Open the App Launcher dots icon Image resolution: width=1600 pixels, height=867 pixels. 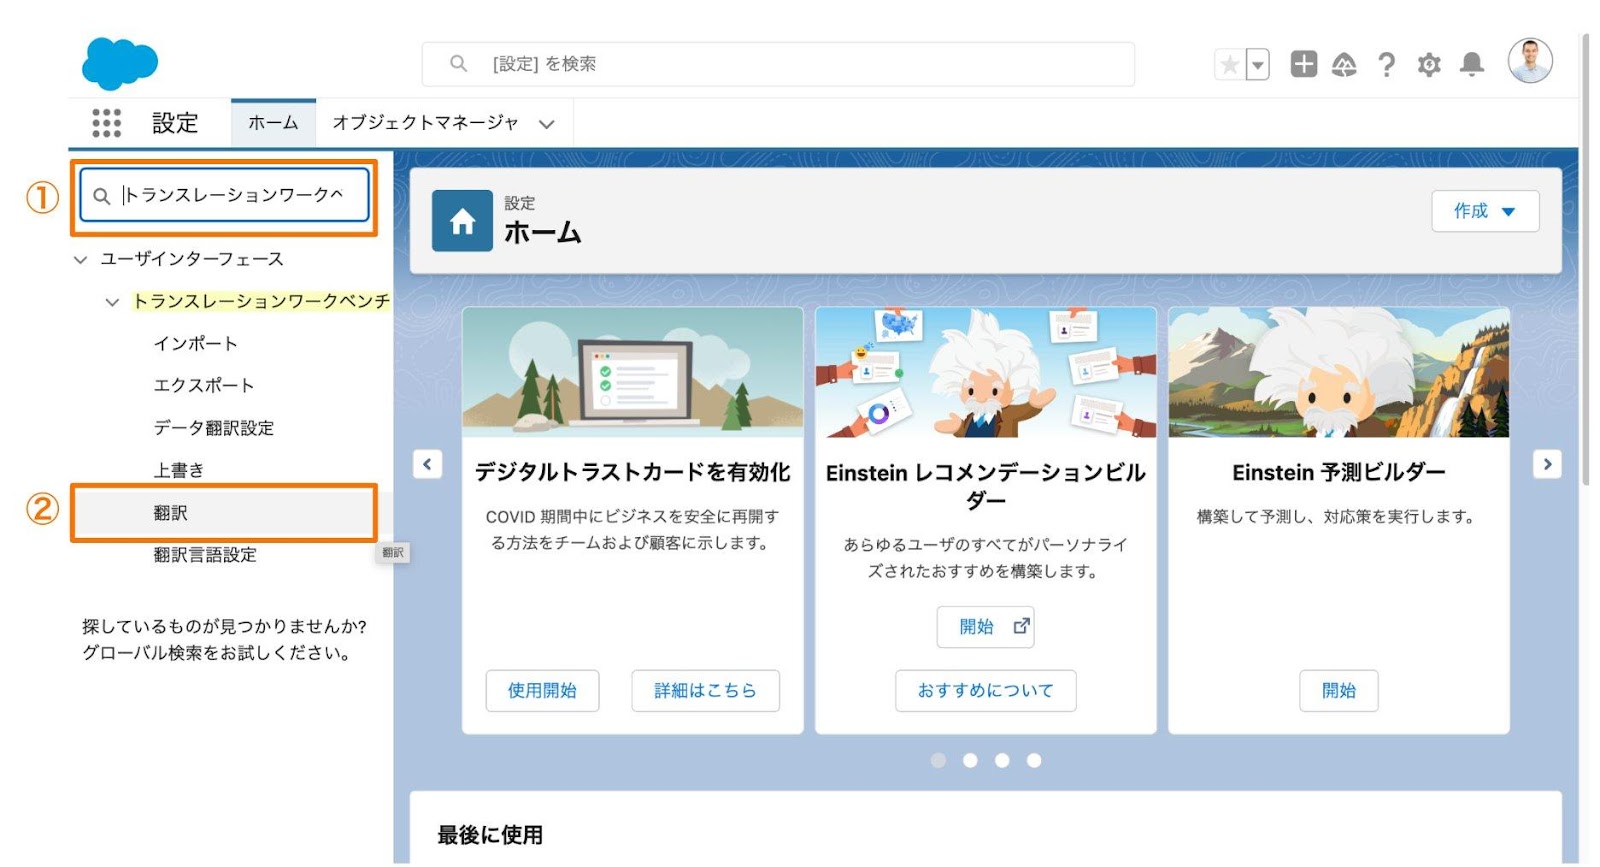click(107, 123)
